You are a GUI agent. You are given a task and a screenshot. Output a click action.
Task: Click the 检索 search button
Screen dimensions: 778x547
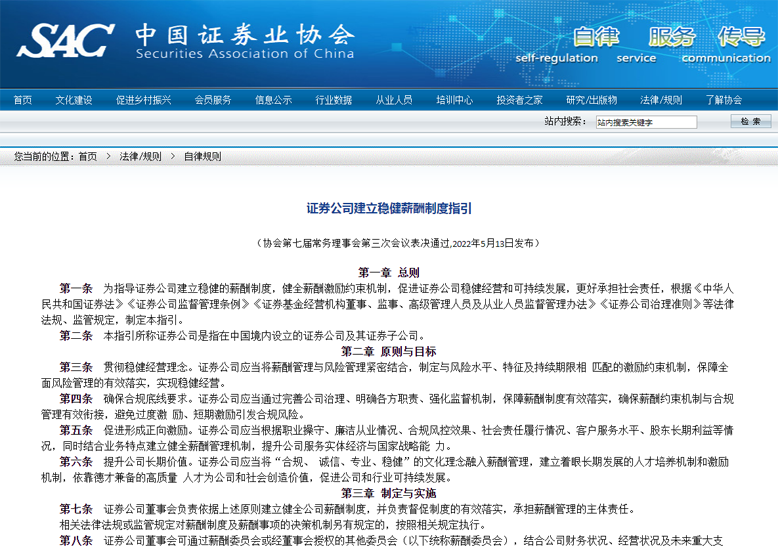point(751,121)
